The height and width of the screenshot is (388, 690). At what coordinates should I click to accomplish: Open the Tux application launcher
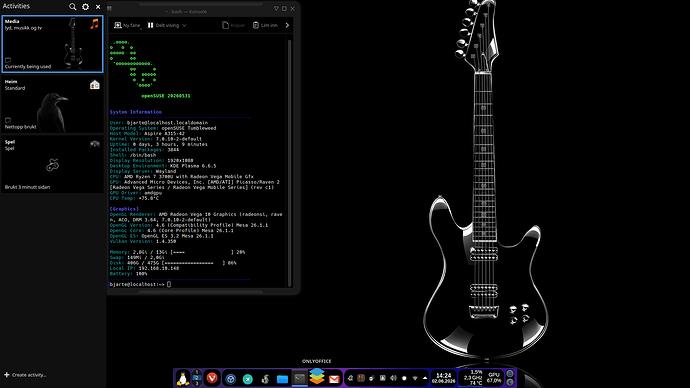coord(183,379)
